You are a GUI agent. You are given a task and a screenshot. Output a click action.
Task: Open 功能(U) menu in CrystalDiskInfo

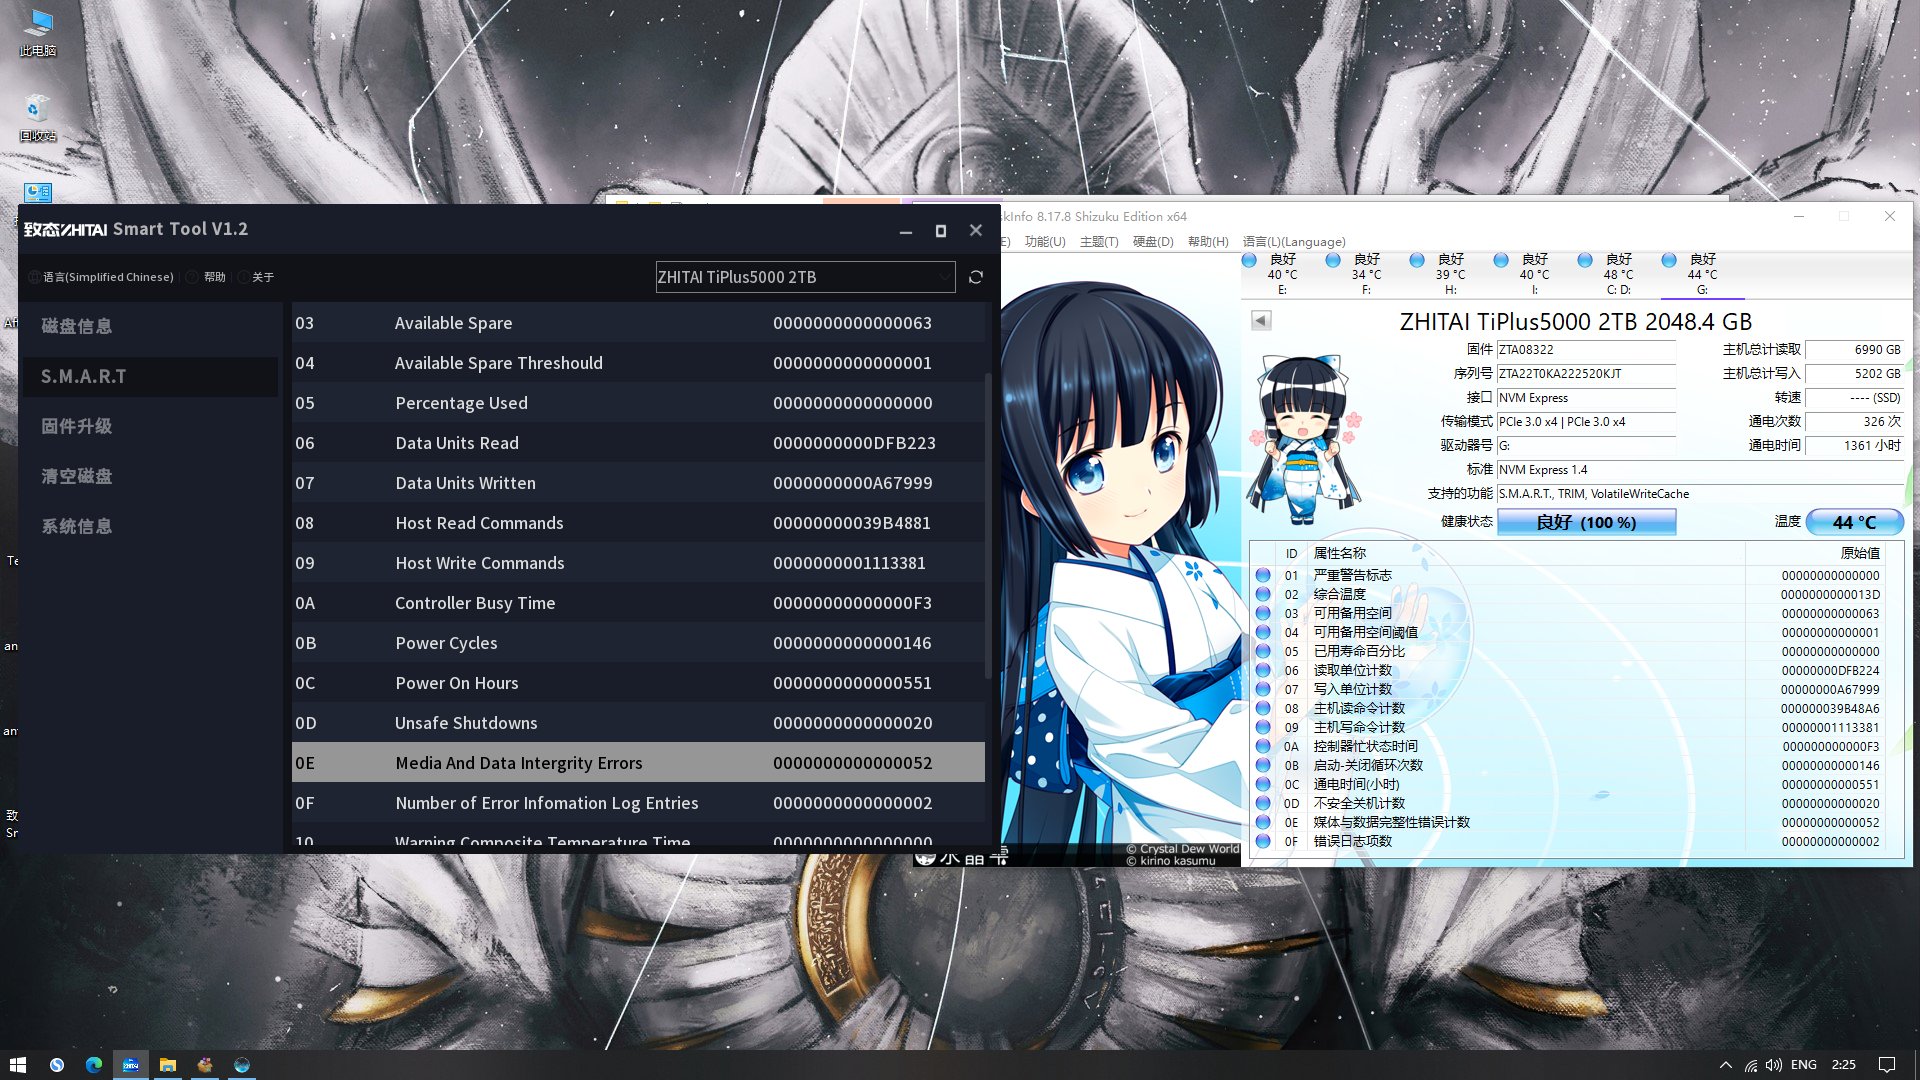(1045, 242)
